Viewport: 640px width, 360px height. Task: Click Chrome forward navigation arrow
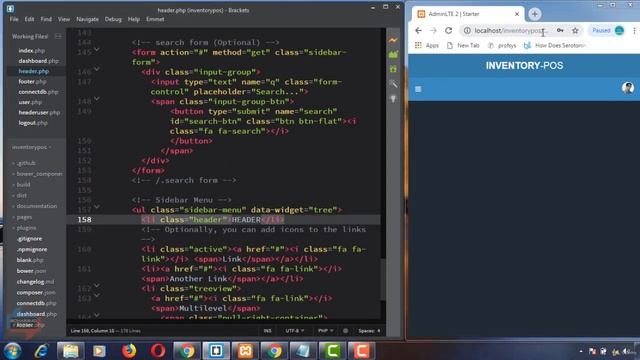coord(433,31)
